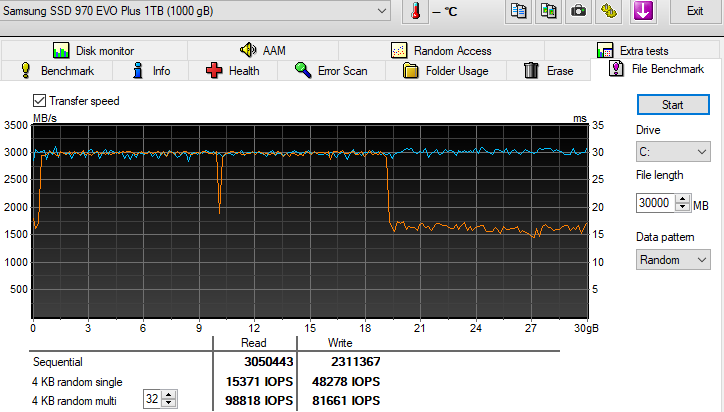Viewport: 724px width, 412px height.
Task: Click the 4 KB random multi label
Action: click(x=74, y=401)
